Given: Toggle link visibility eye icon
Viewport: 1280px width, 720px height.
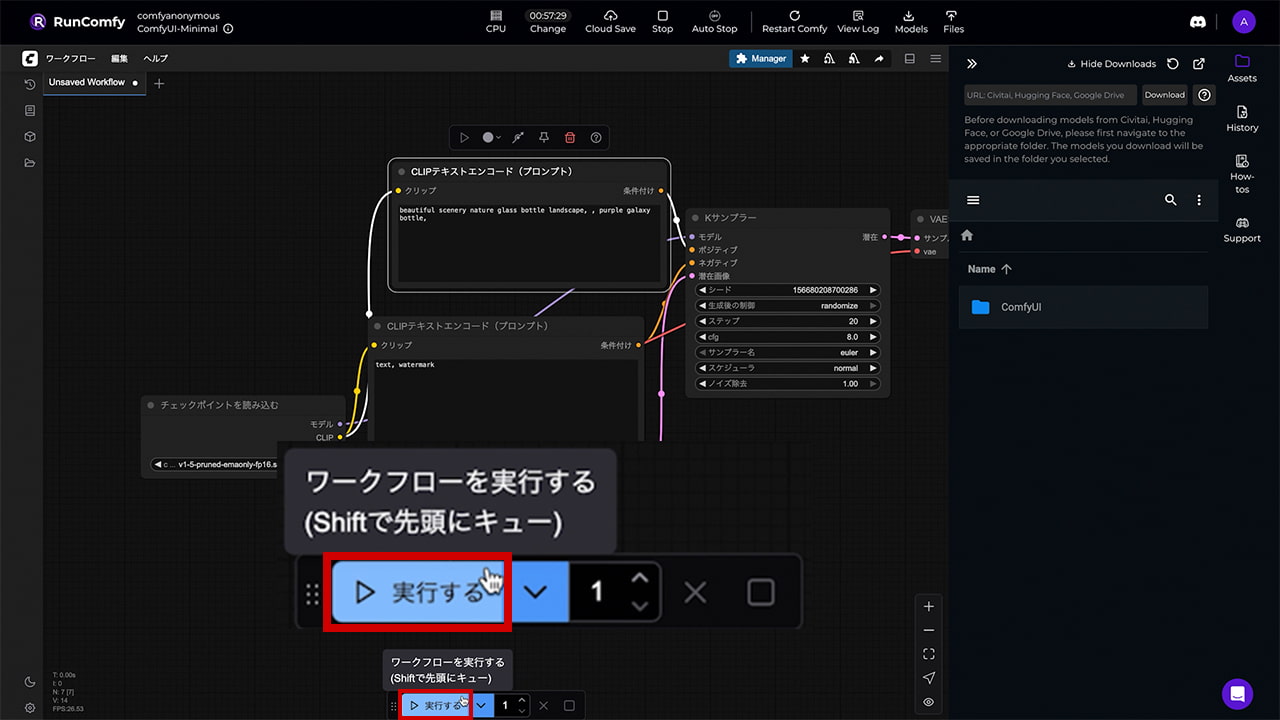Looking at the screenshot, I should coord(929,702).
